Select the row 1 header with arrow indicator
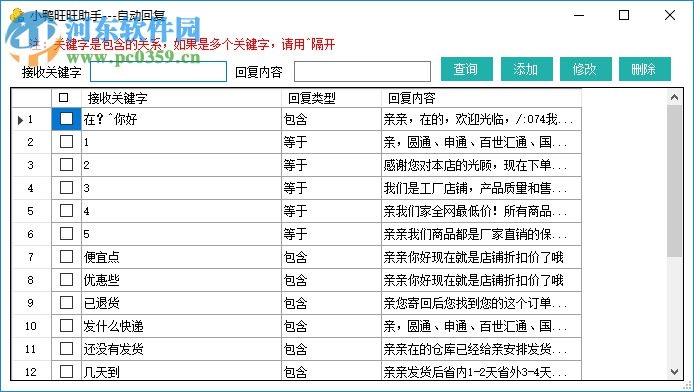The height and width of the screenshot is (392, 694). [x=31, y=119]
